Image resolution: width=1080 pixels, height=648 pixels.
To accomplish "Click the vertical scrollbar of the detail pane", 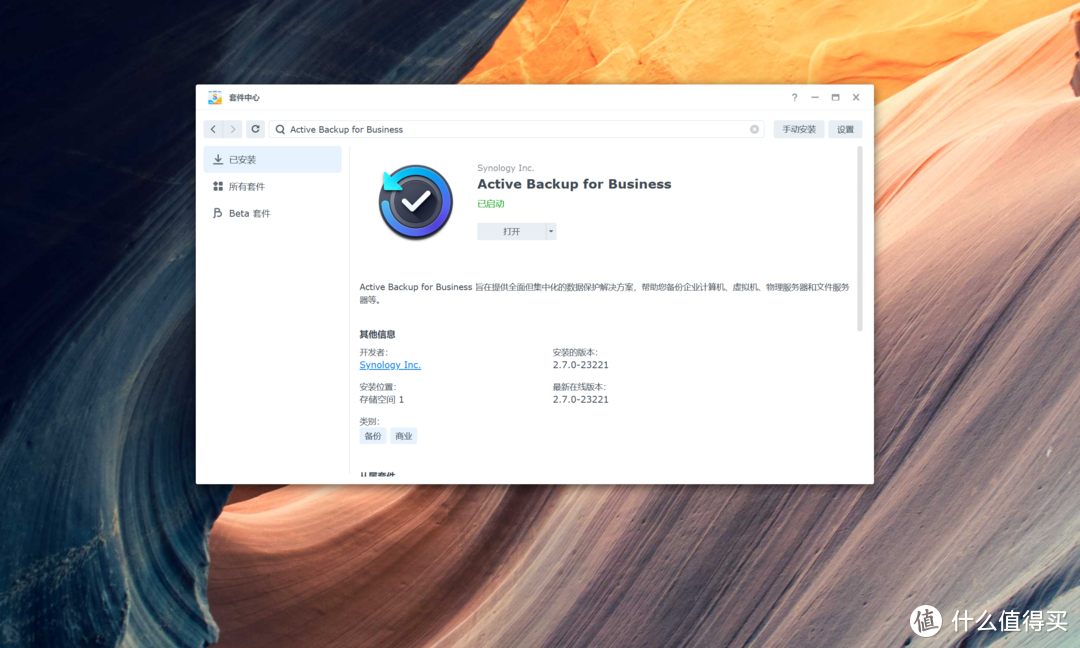I will 860,238.
